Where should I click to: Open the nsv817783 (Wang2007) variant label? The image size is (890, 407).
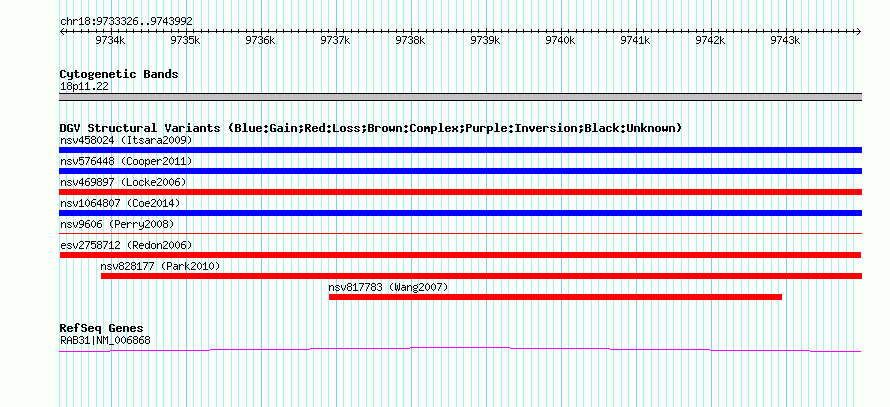pos(388,287)
